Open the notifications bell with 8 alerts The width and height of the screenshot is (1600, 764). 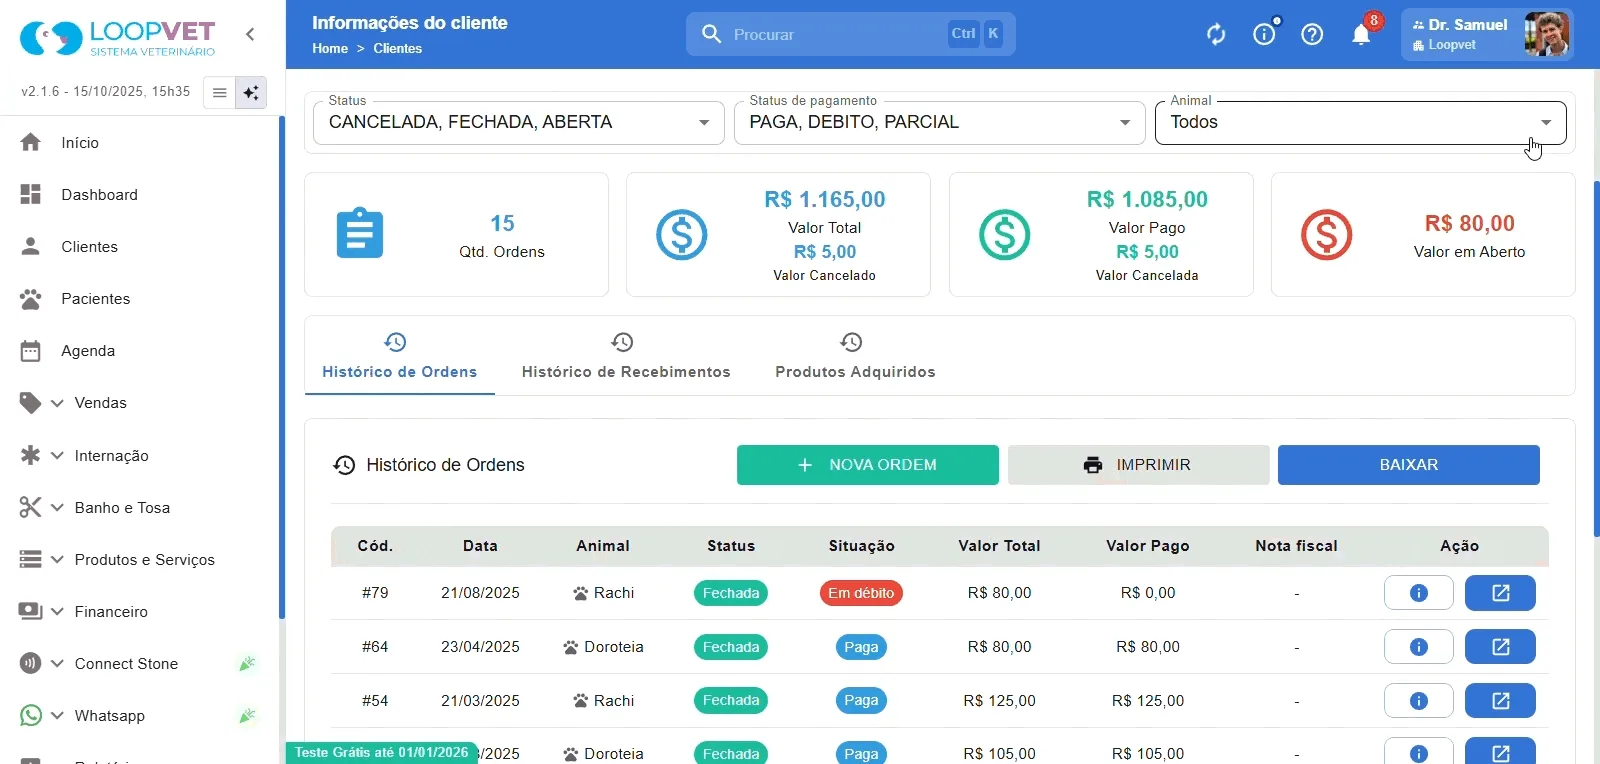(1361, 35)
